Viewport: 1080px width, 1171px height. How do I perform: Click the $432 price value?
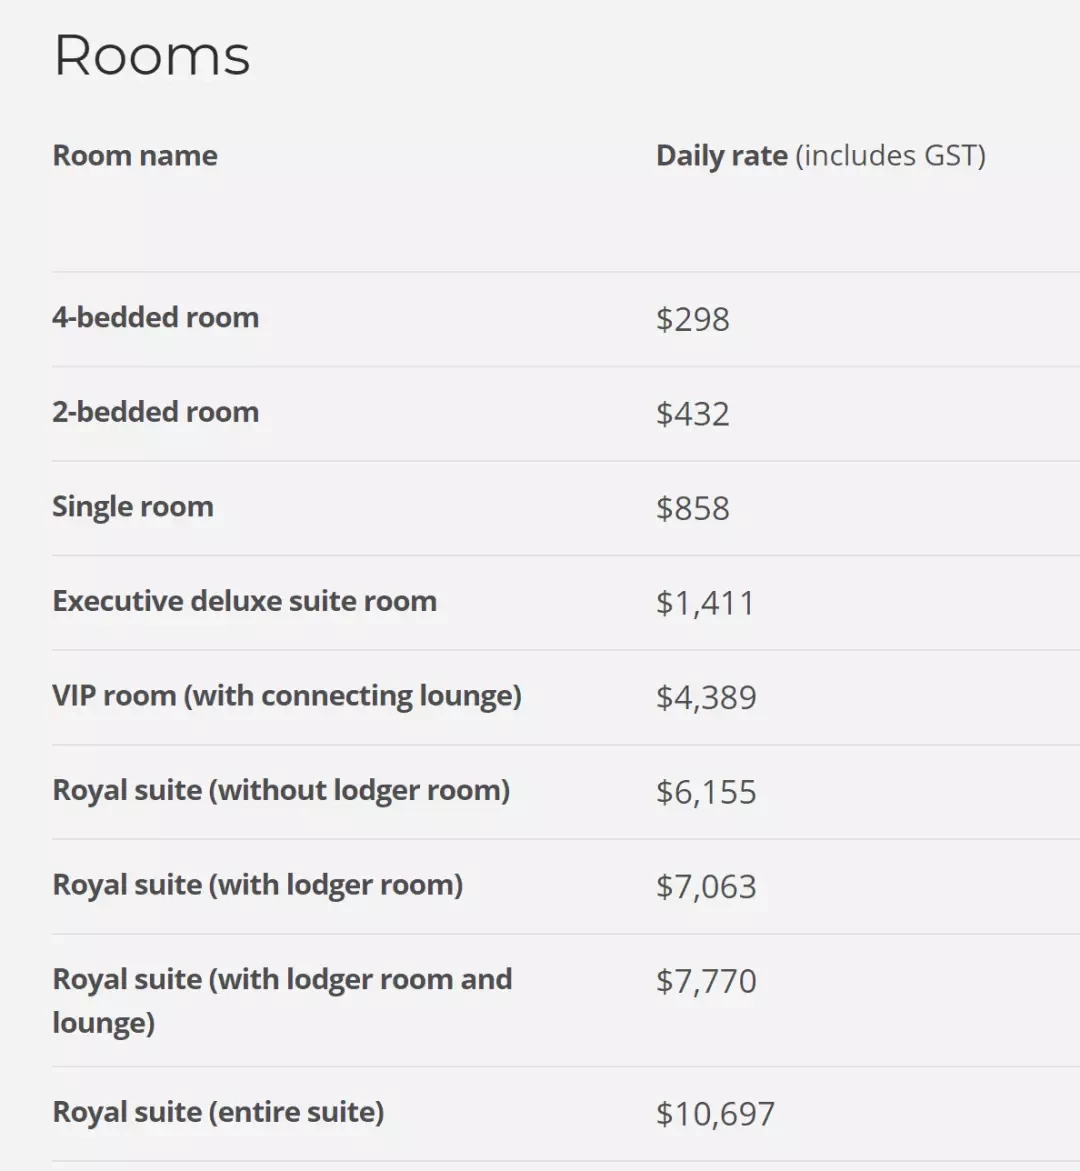tap(692, 414)
